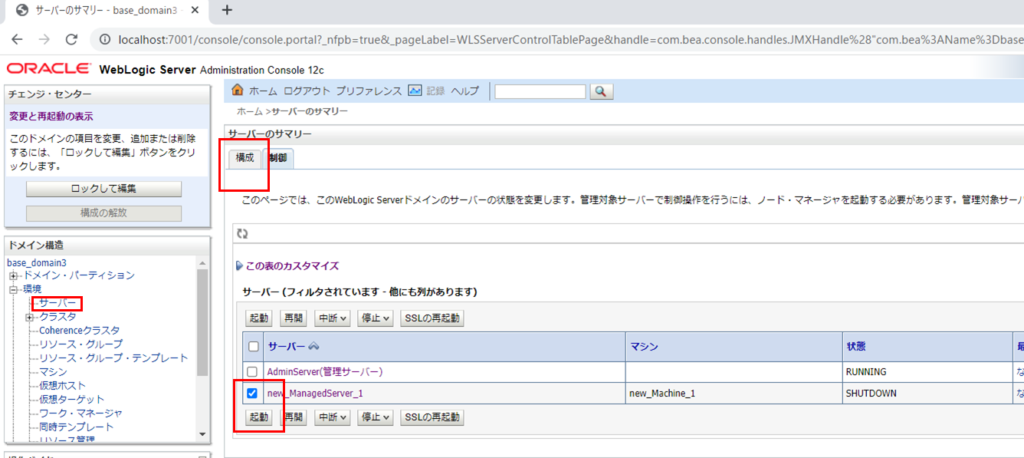
Task: Click the refresh arrows icon above the table
Action: pyautogui.click(x=241, y=233)
